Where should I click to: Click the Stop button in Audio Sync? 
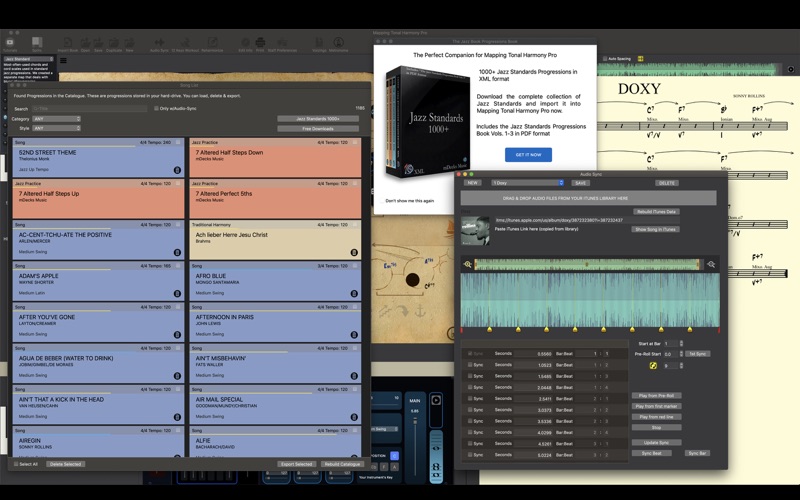656,428
